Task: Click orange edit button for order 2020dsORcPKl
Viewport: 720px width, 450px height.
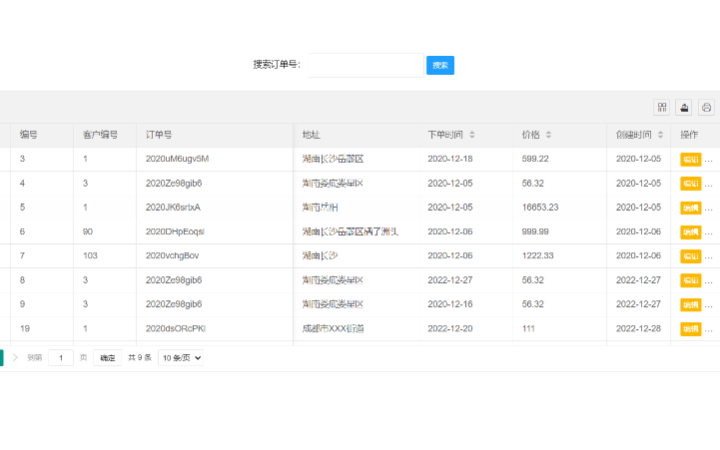Action: click(x=690, y=329)
